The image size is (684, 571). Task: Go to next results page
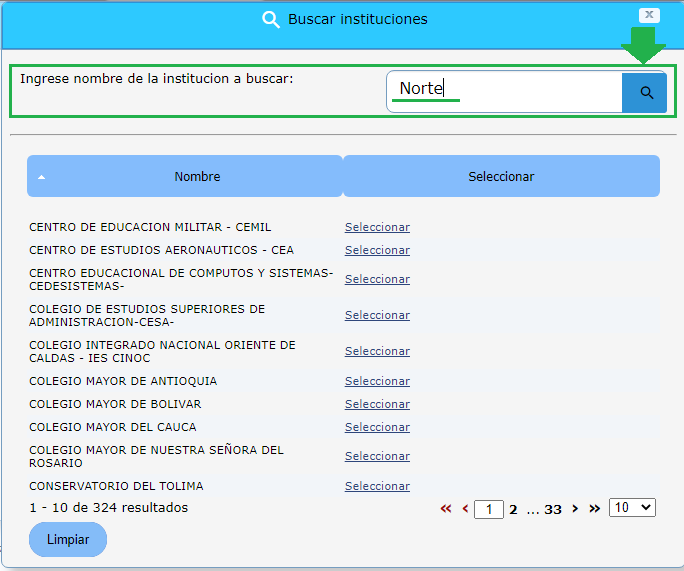click(x=575, y=509)
